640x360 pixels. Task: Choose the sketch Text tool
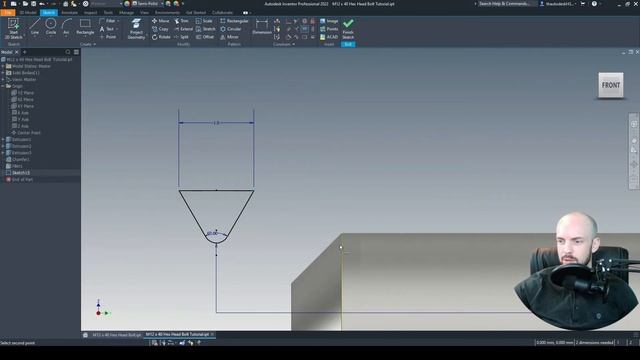click(x=107, y=29)
